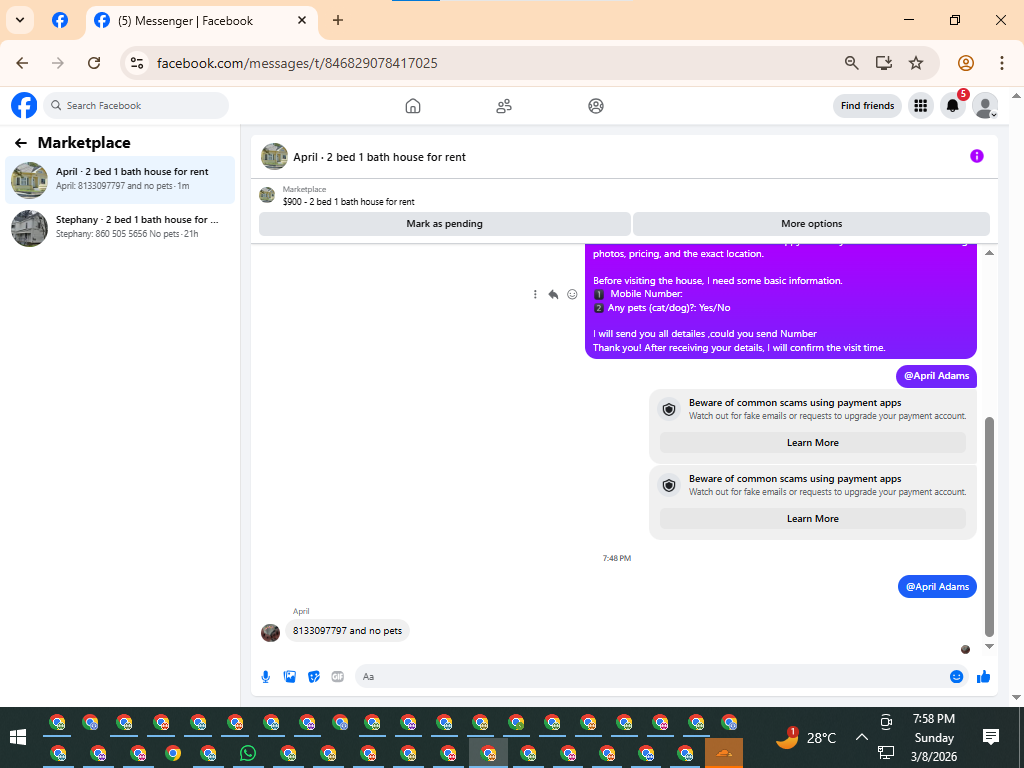Image resolution: width=1024 pixels, height=768 pixels.
Task: Open Chrome three-dot menu
Action: pos(1002,63)
